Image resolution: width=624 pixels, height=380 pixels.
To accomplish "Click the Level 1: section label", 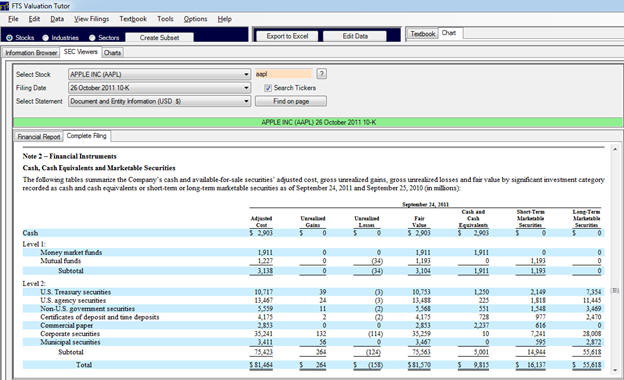I will 34,244.
